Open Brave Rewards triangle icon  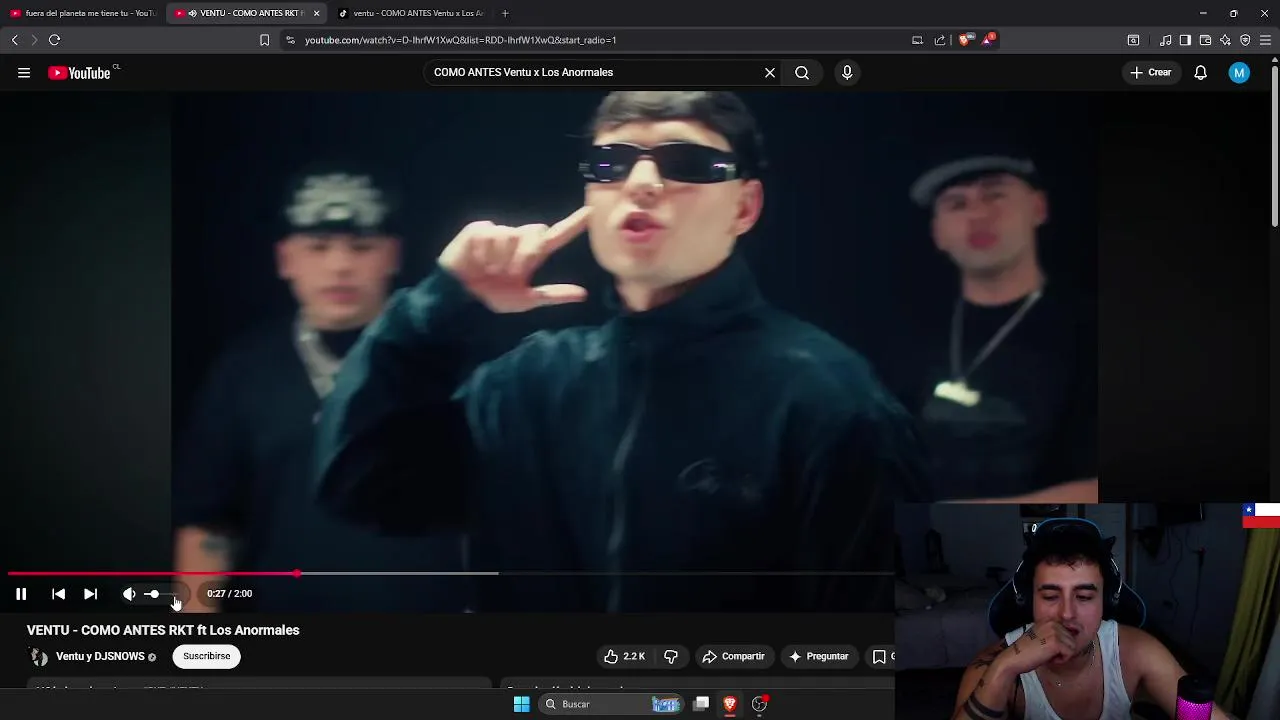989,39
